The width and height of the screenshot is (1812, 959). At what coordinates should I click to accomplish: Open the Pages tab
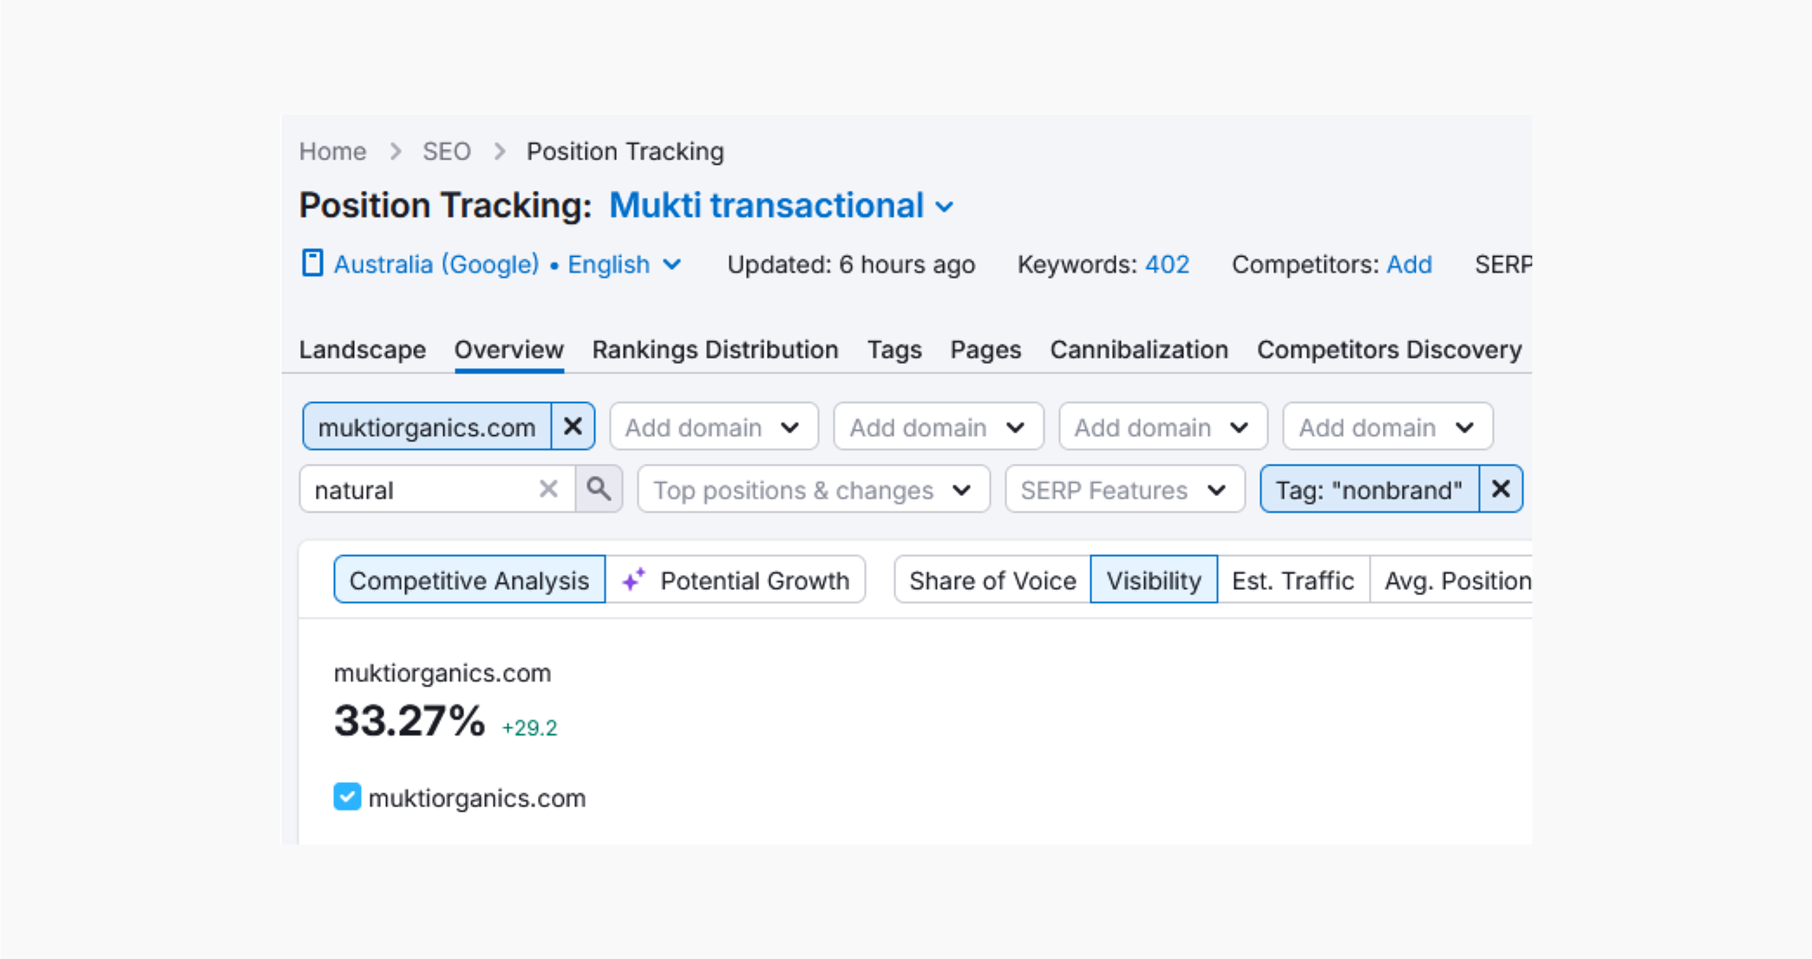point(985,350)
